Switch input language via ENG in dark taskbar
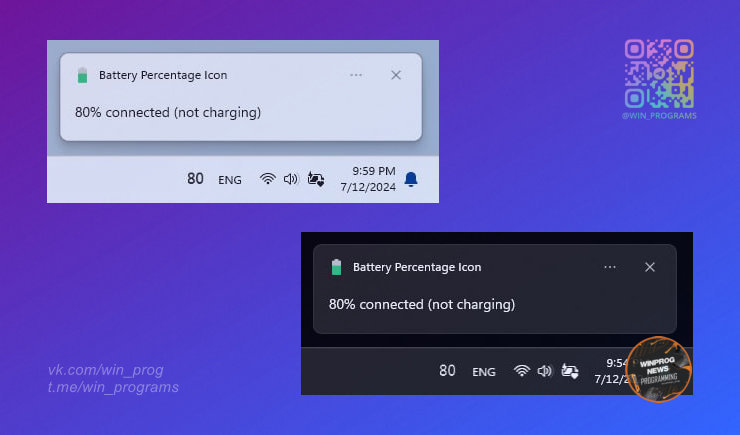The image size is (740, 435). 484,372
